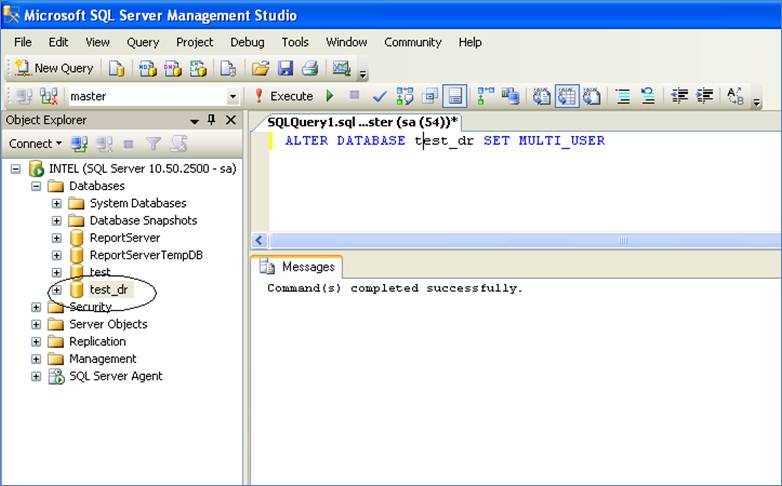This screenshot has width=782, height=486.
Task: Parse the query with the blue checkmark
Action: (x=380, y=96)
